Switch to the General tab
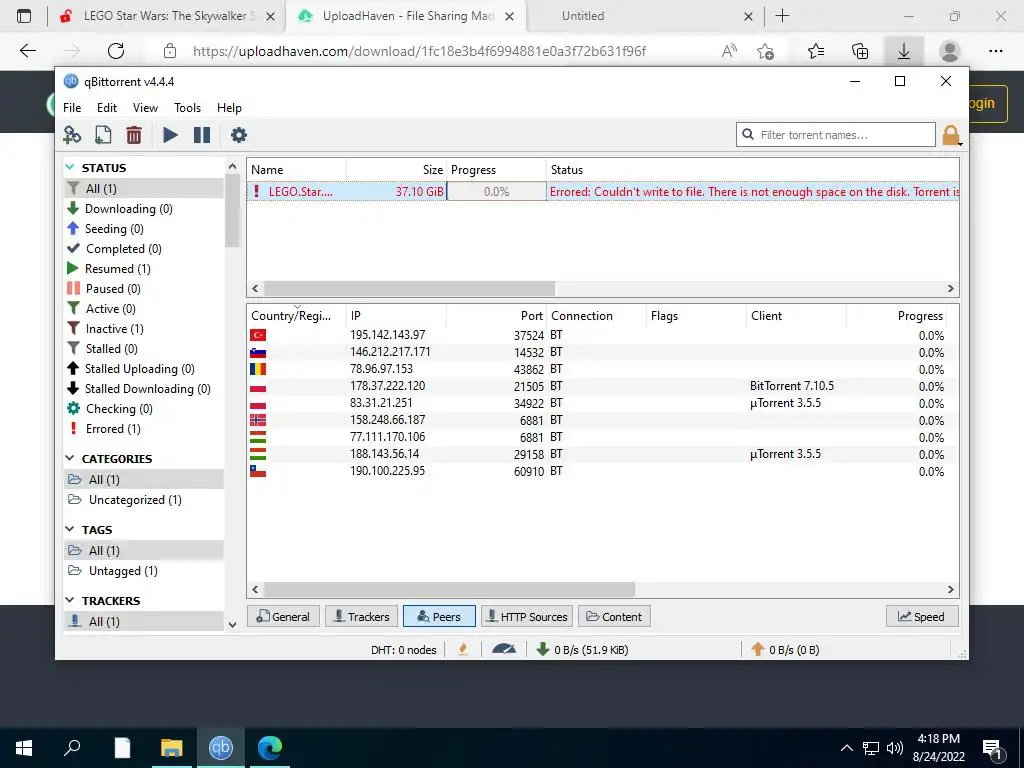This screenshot has width=1024, height=768. point(283,616)
